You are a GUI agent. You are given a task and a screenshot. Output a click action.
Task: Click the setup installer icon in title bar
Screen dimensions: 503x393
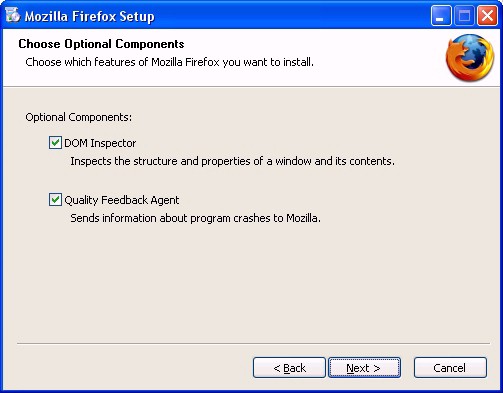pos(13,15)
